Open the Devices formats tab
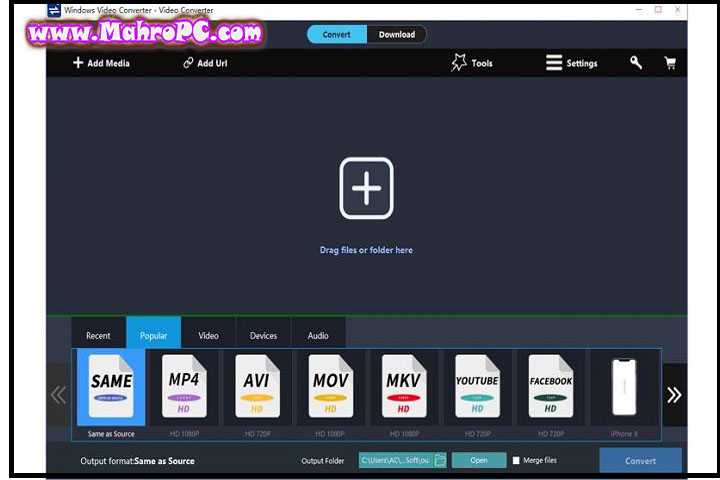The height and width of the screenshot is (480, 720). coord(264,335)
